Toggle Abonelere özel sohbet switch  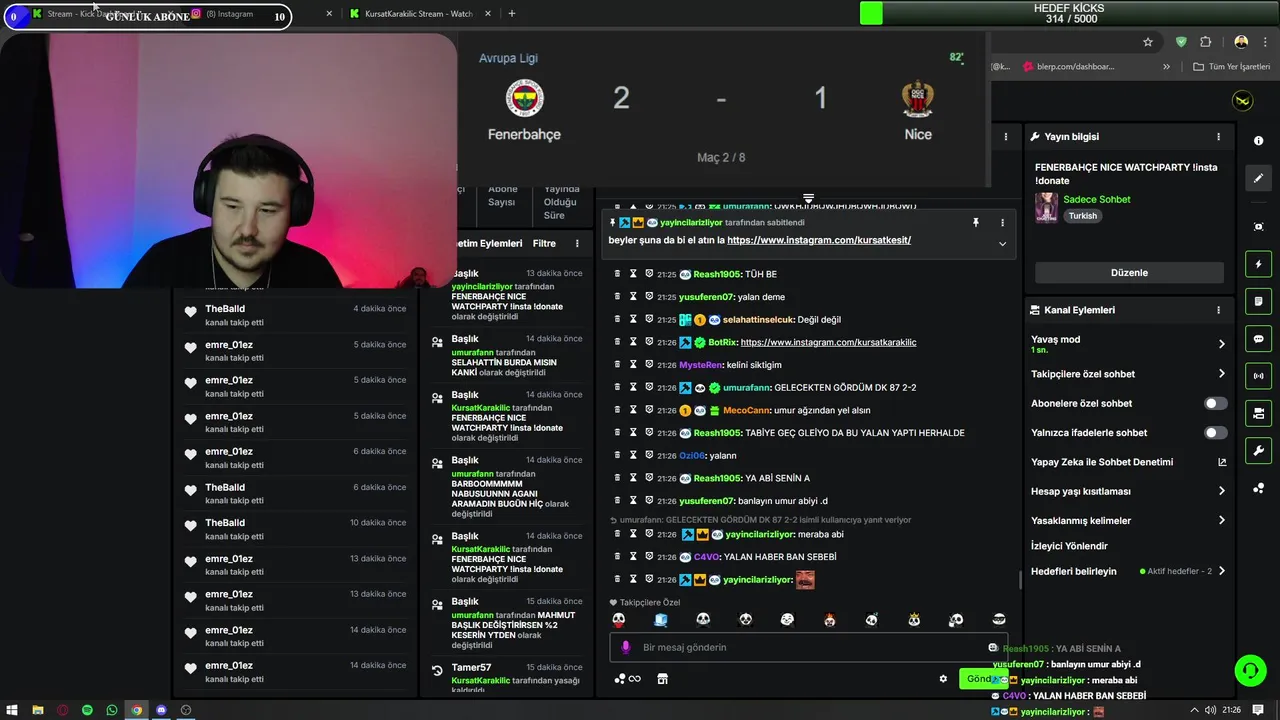(x=1215, y=403)
